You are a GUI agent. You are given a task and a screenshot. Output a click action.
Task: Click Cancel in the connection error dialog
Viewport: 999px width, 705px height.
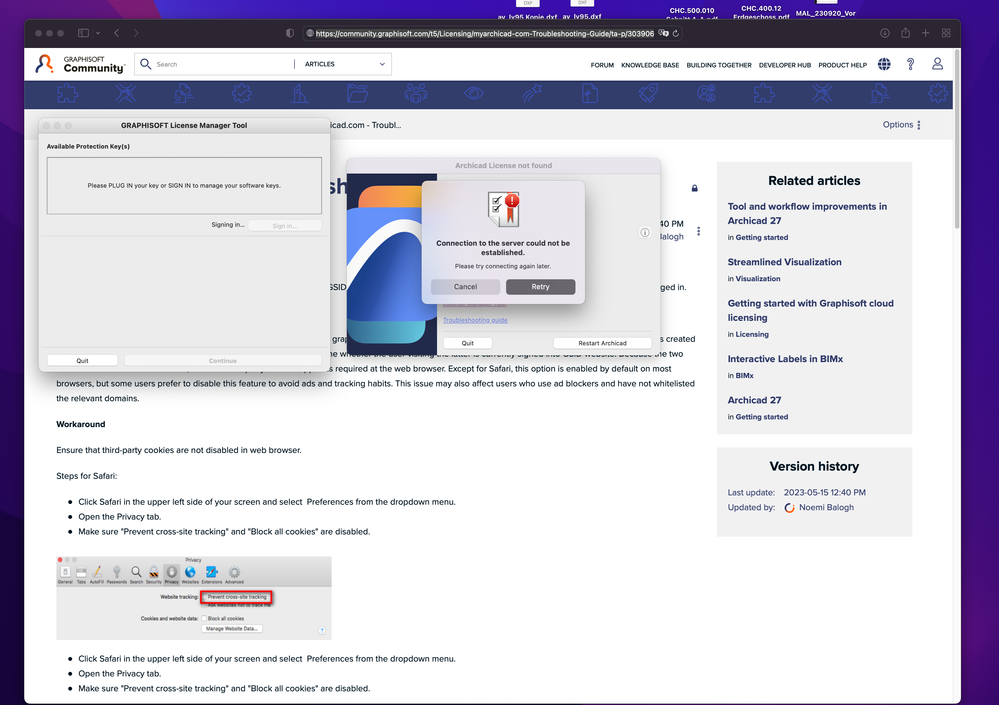pyautogui.click(x=465, y=287)
